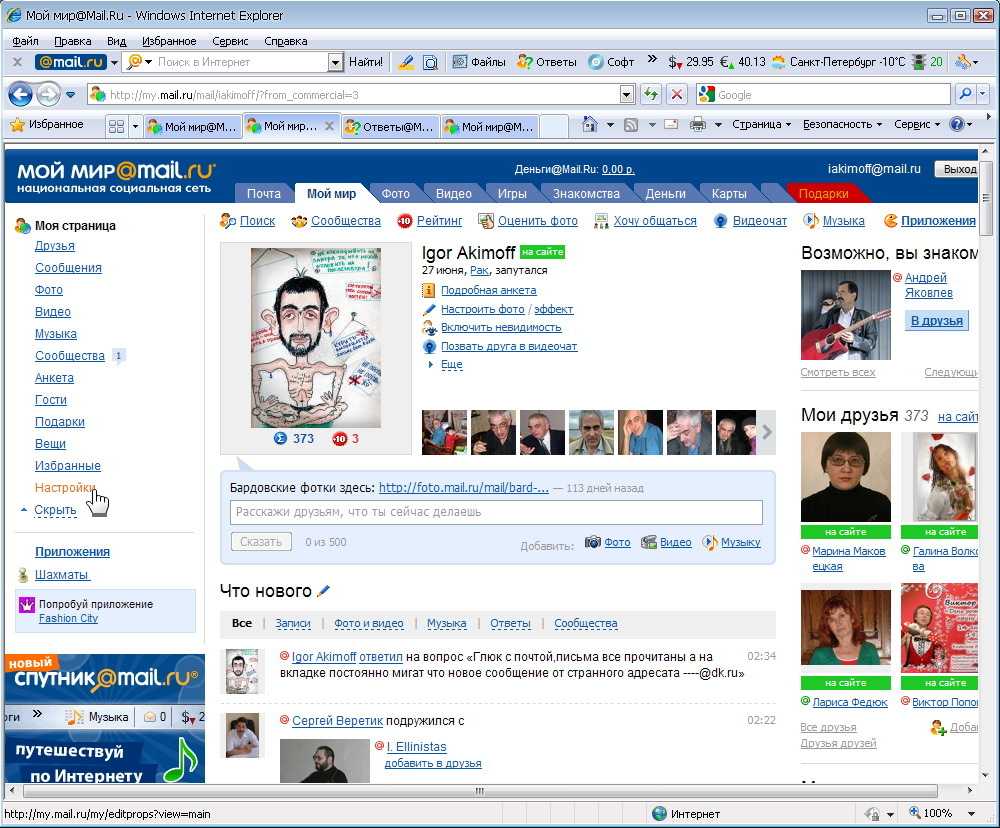Click the Google search magnifier button
This screenshot has height=828, width=1000.
[966, 95]
